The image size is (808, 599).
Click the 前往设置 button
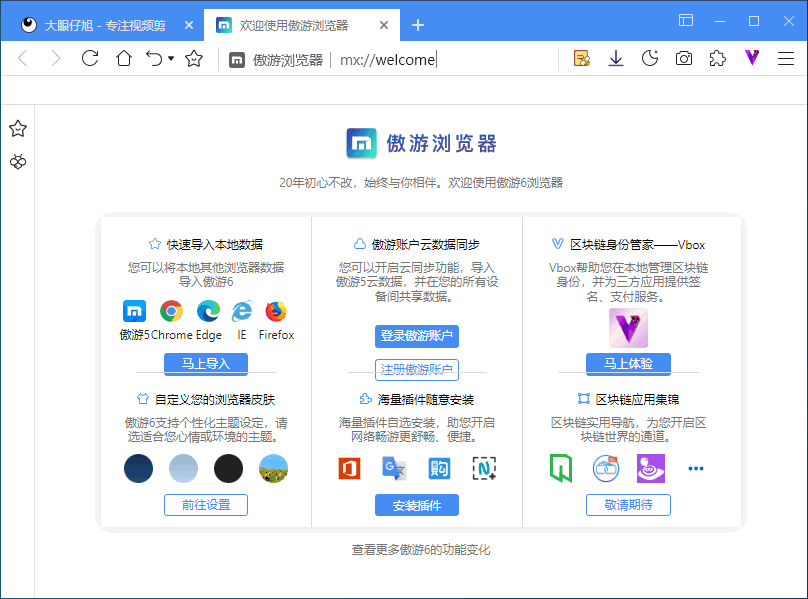point(206,505)
